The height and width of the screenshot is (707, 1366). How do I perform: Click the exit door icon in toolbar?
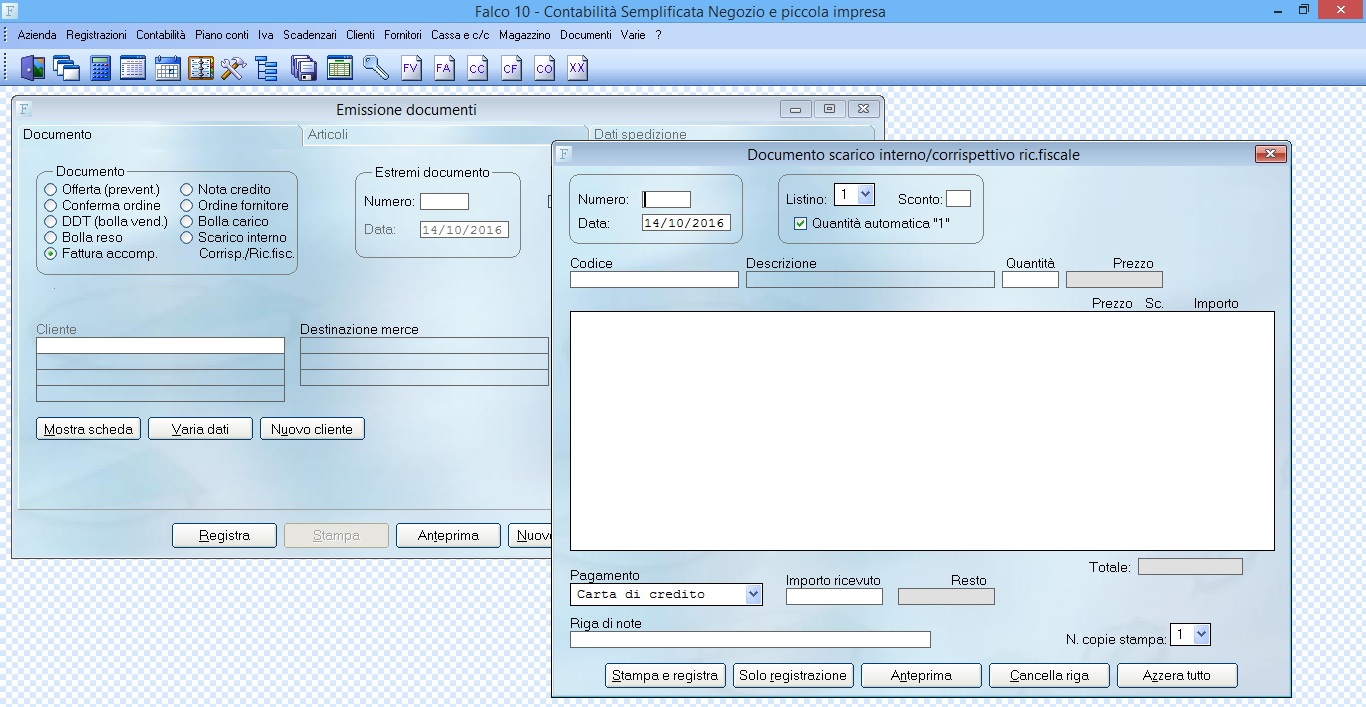click(x=33, y=68)
